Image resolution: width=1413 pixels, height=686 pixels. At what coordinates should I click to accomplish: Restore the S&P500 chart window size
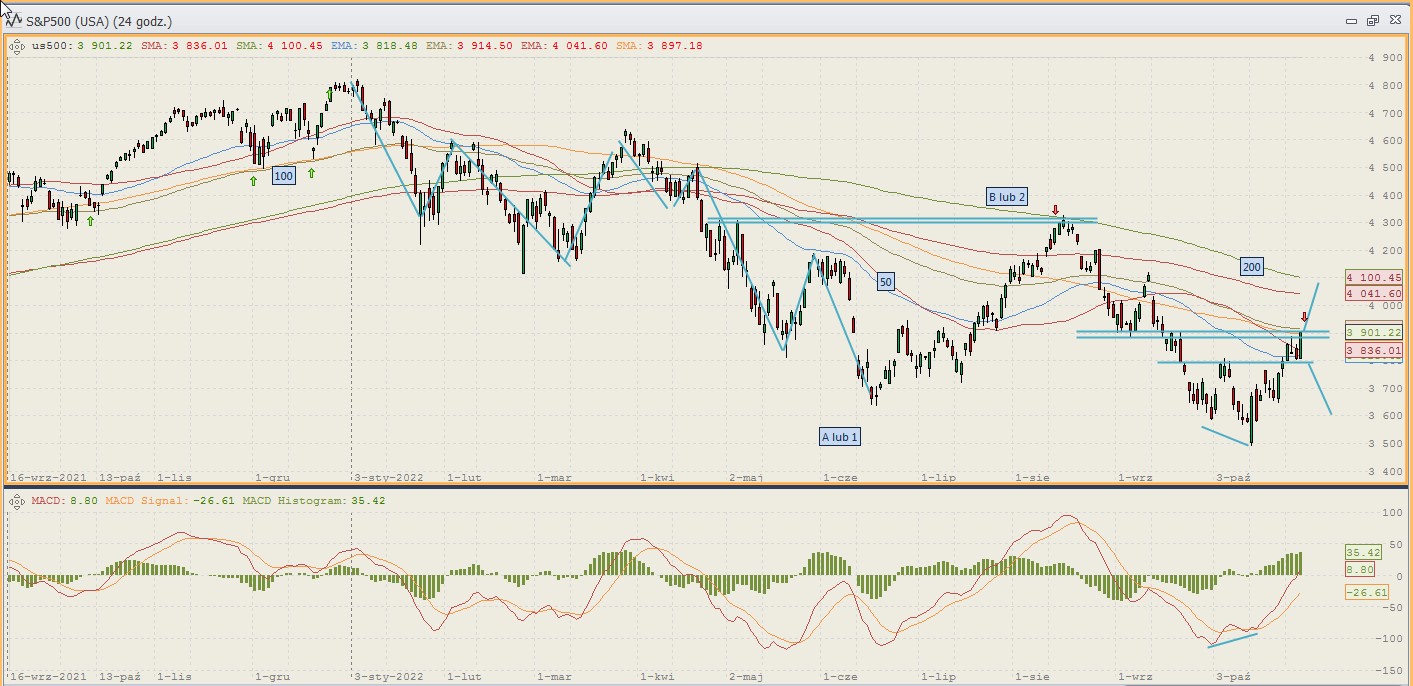(x=1372, y=20)
